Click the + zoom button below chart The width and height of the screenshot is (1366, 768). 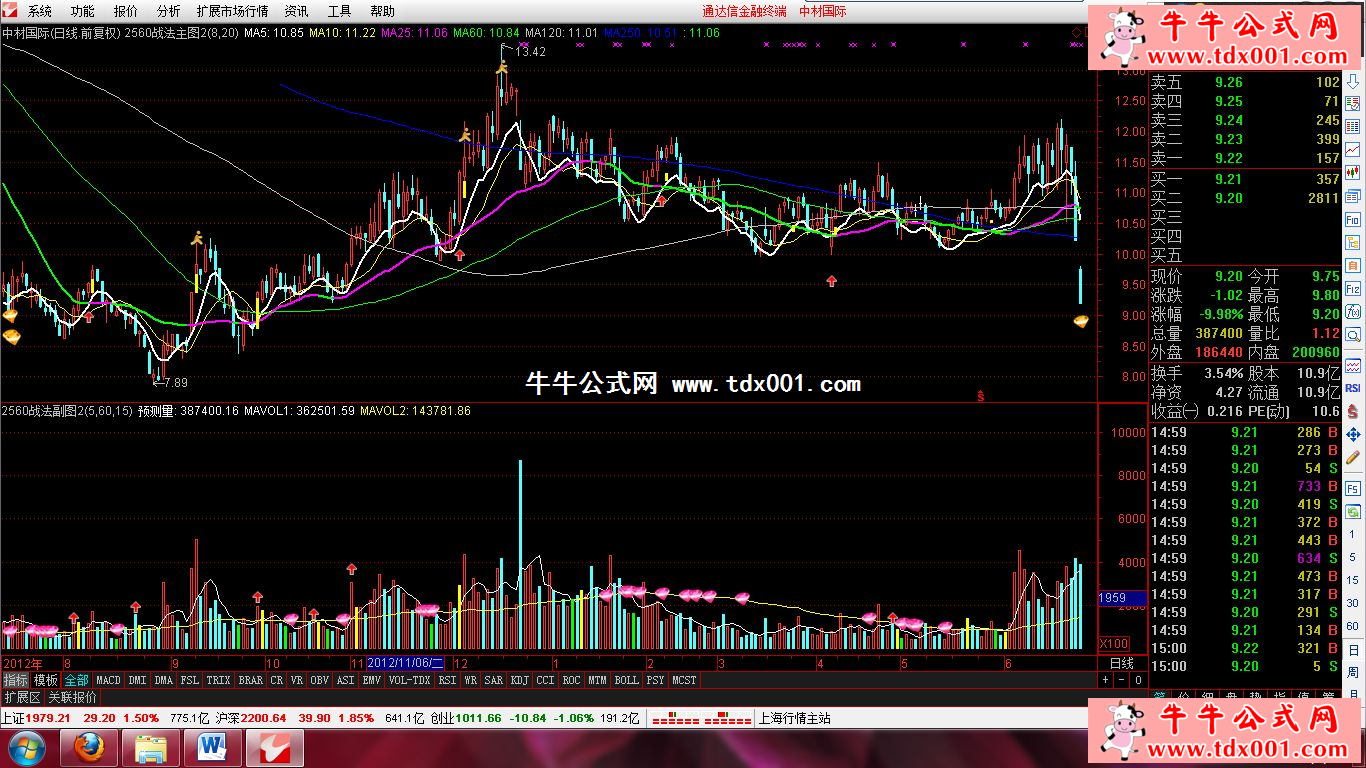pyautogui.click(x=1105, y=680)
